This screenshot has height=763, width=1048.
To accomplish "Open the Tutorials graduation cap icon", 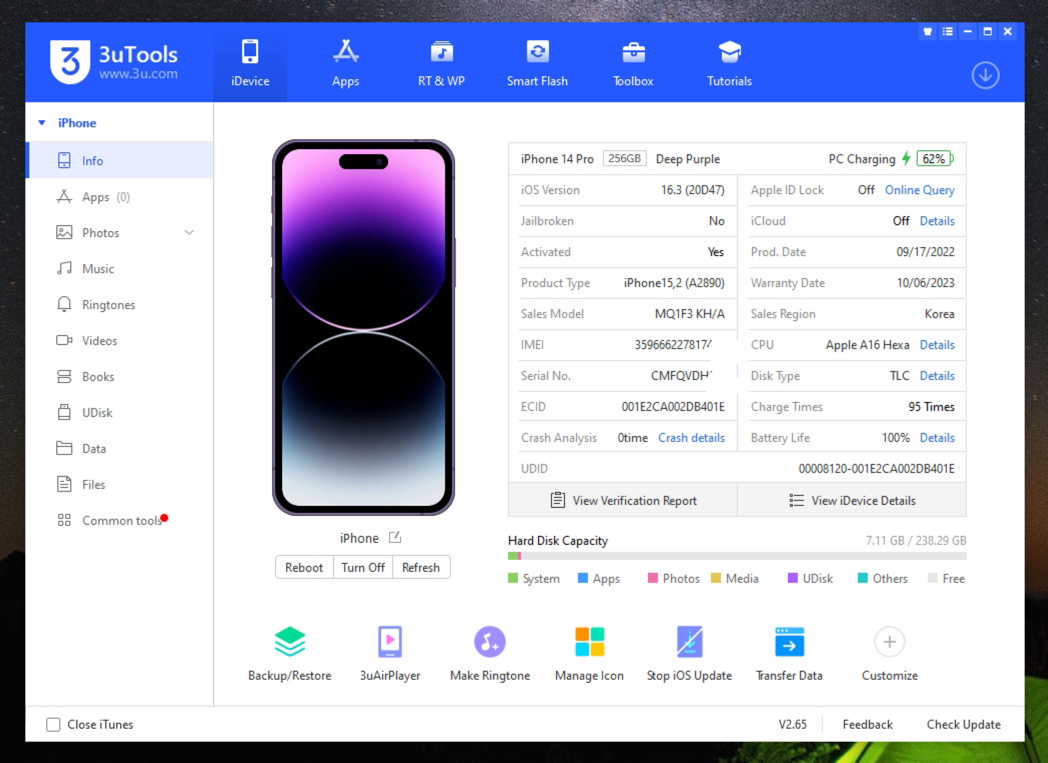I will click(x=729, y=51).
